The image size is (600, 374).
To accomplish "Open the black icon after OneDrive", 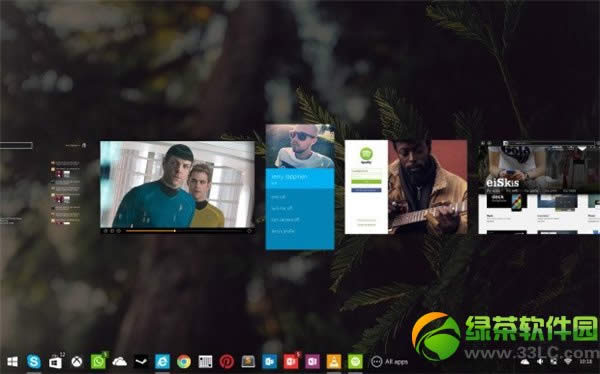I will coord(141,362).
